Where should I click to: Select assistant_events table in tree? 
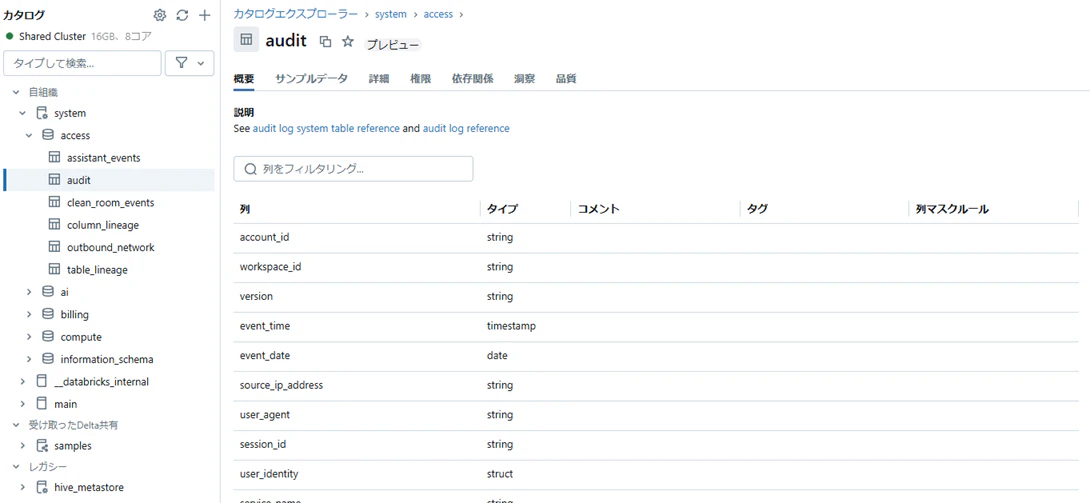tap(104, 158)
